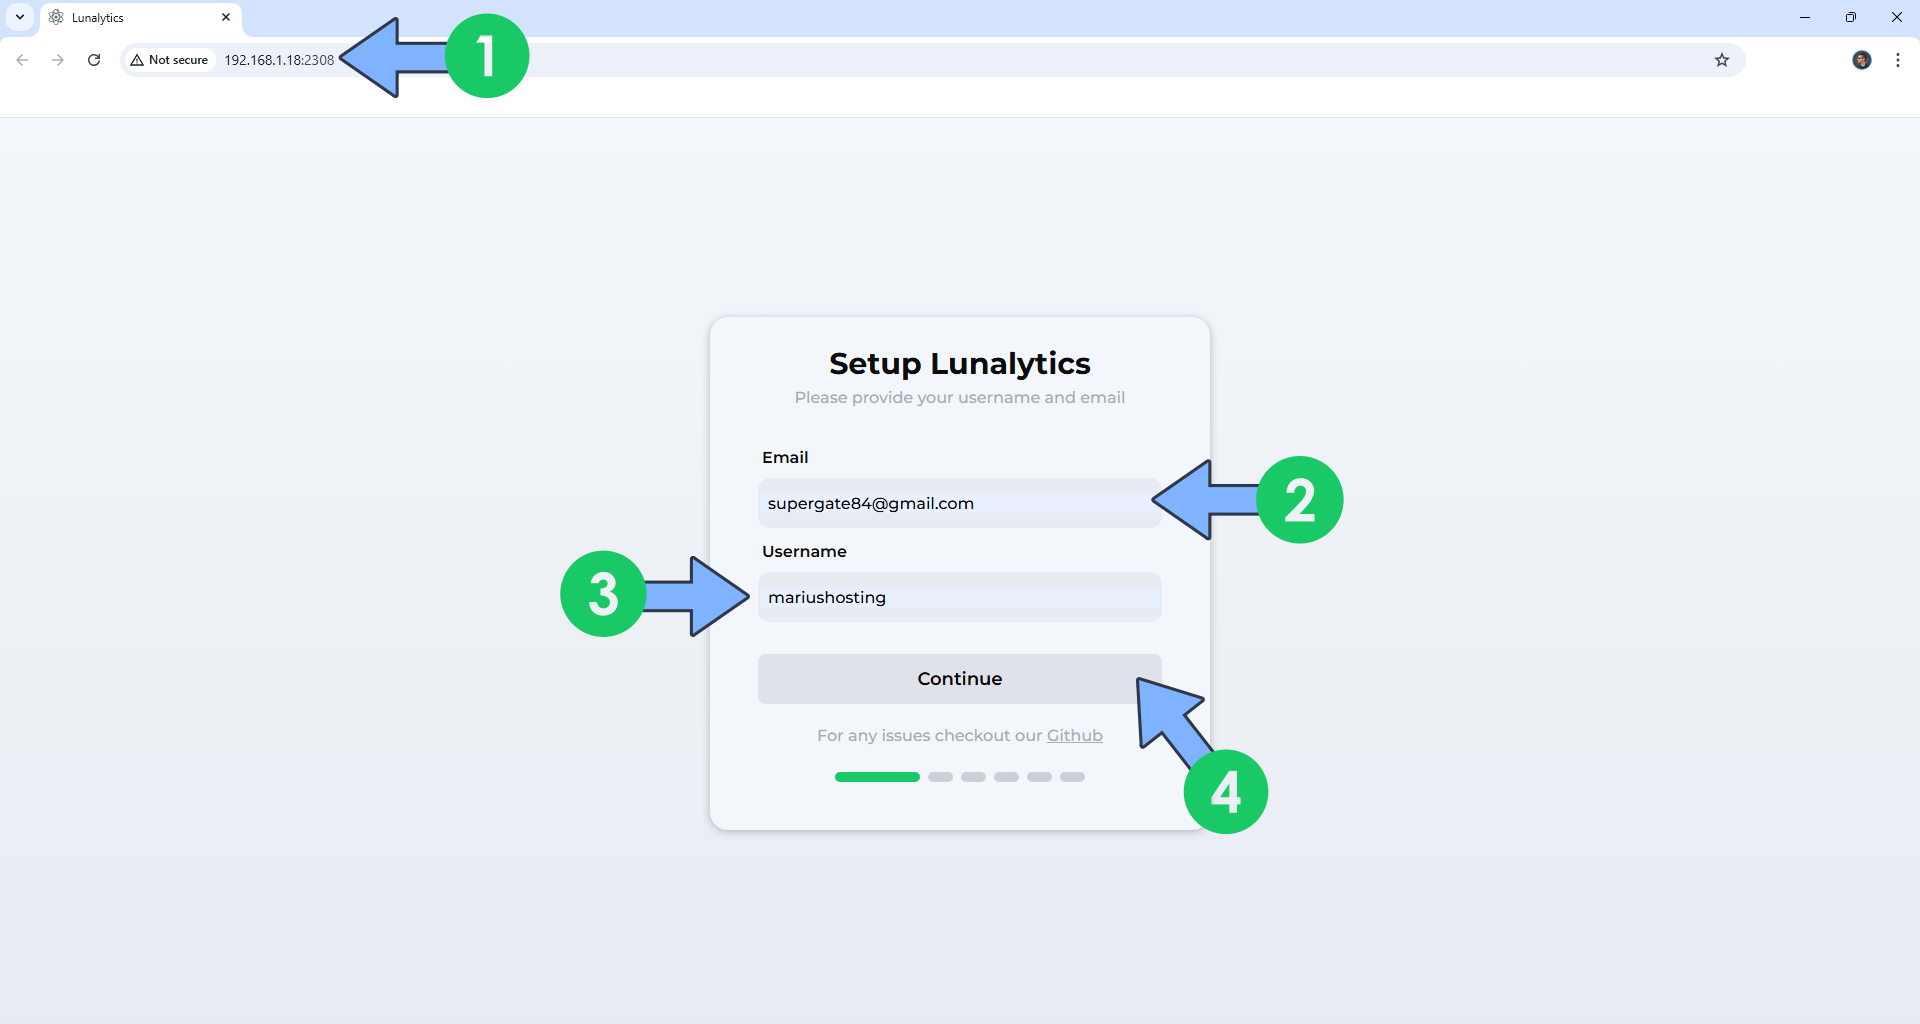Open the Github link
The height and width of the screenshot is (1024, 1920).
1074,735
